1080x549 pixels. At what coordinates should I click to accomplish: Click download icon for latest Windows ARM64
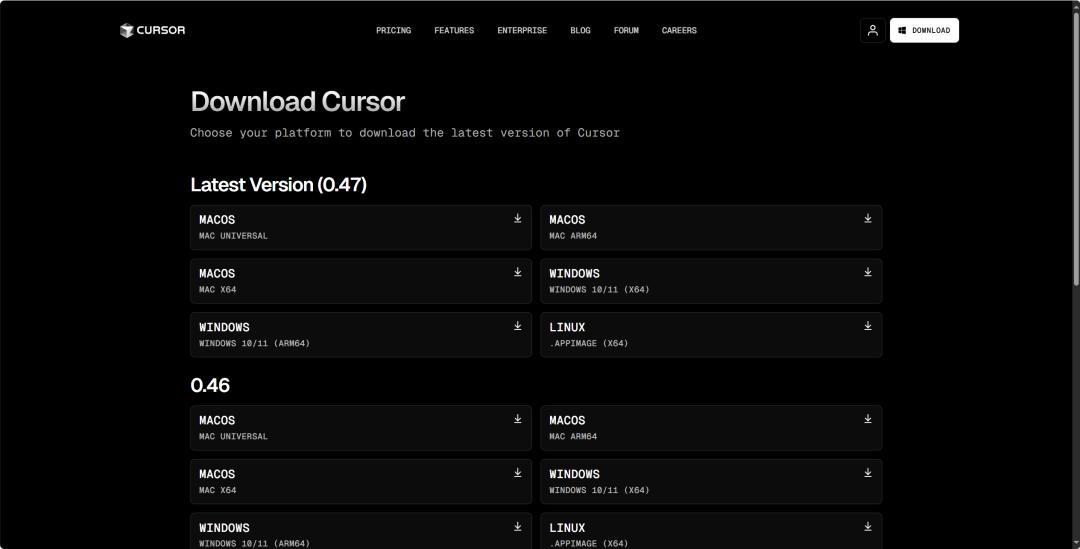[x=518, y=326]
